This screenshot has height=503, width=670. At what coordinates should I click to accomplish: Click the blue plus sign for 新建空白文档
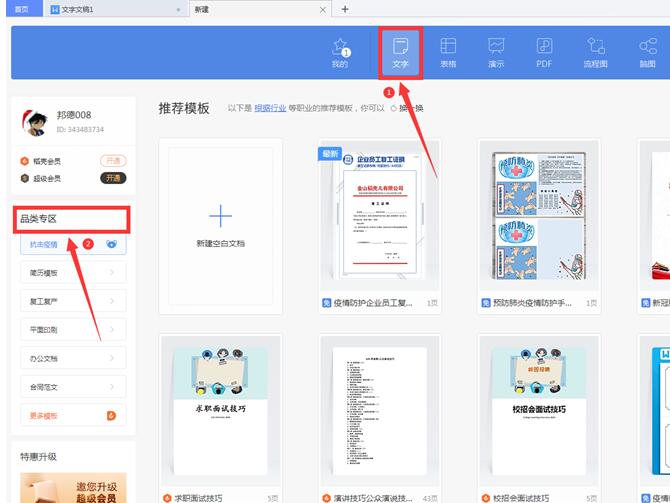(x=220, y=216)
